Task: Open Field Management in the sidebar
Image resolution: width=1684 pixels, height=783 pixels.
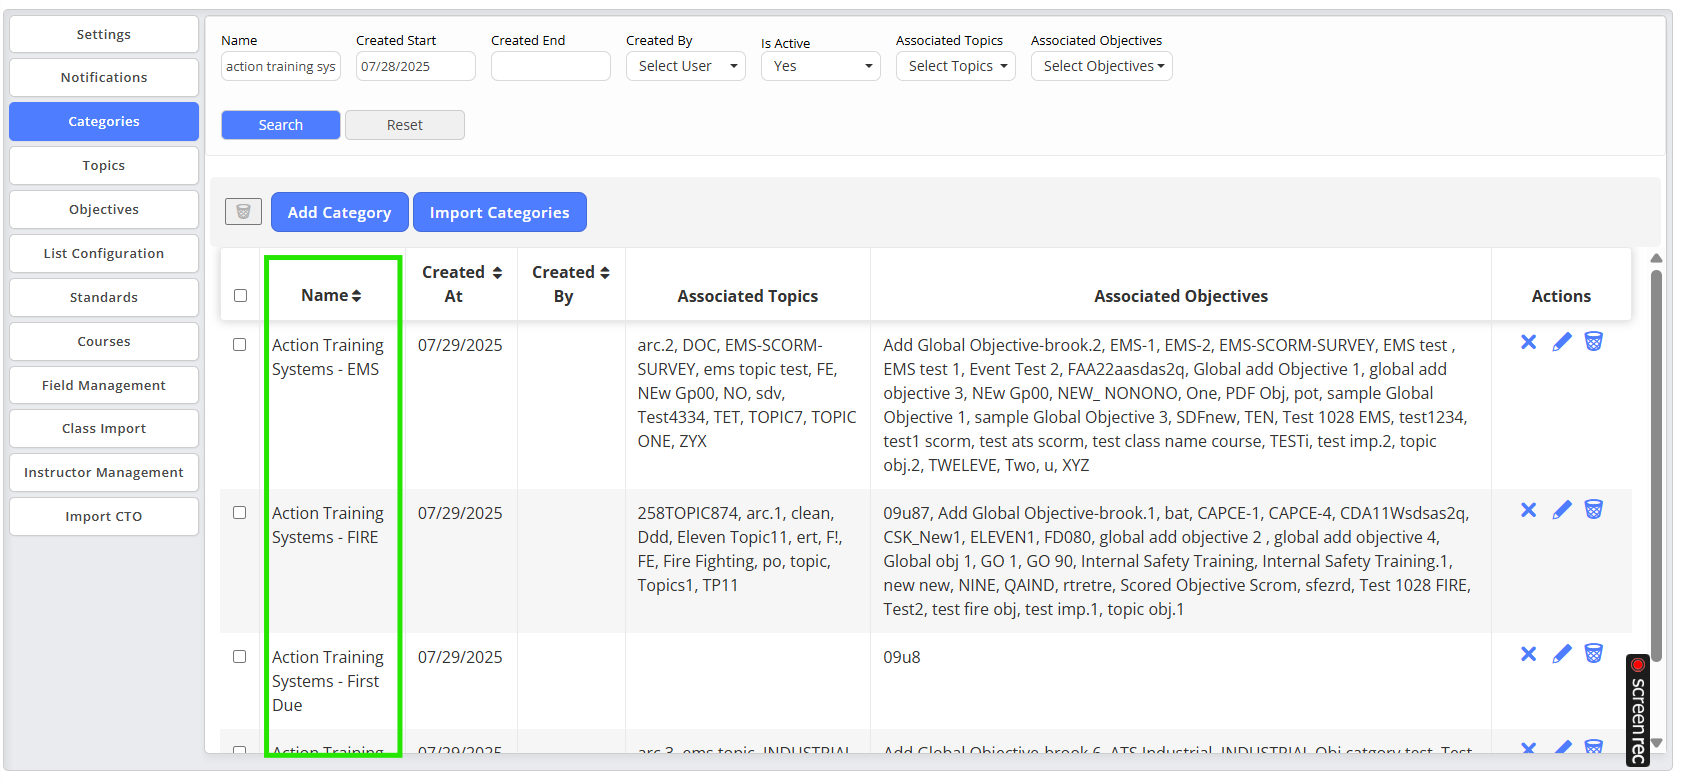Action: pyautogui.click(x=104, y=385)
